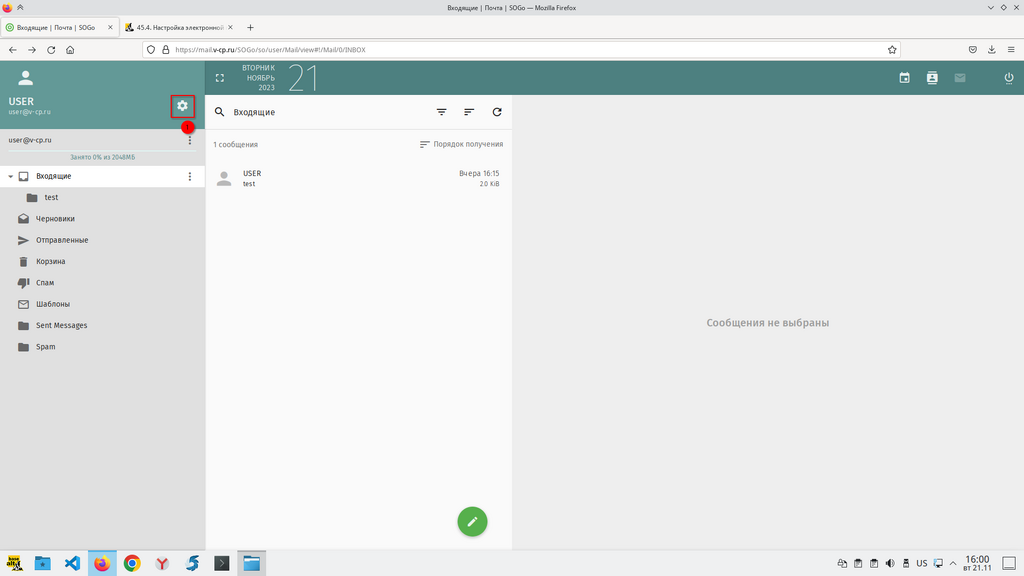The height and width of the screenshot is (576, 1024).
Task: Toggle the fullscreen expand icon
Action: (220, 78)
